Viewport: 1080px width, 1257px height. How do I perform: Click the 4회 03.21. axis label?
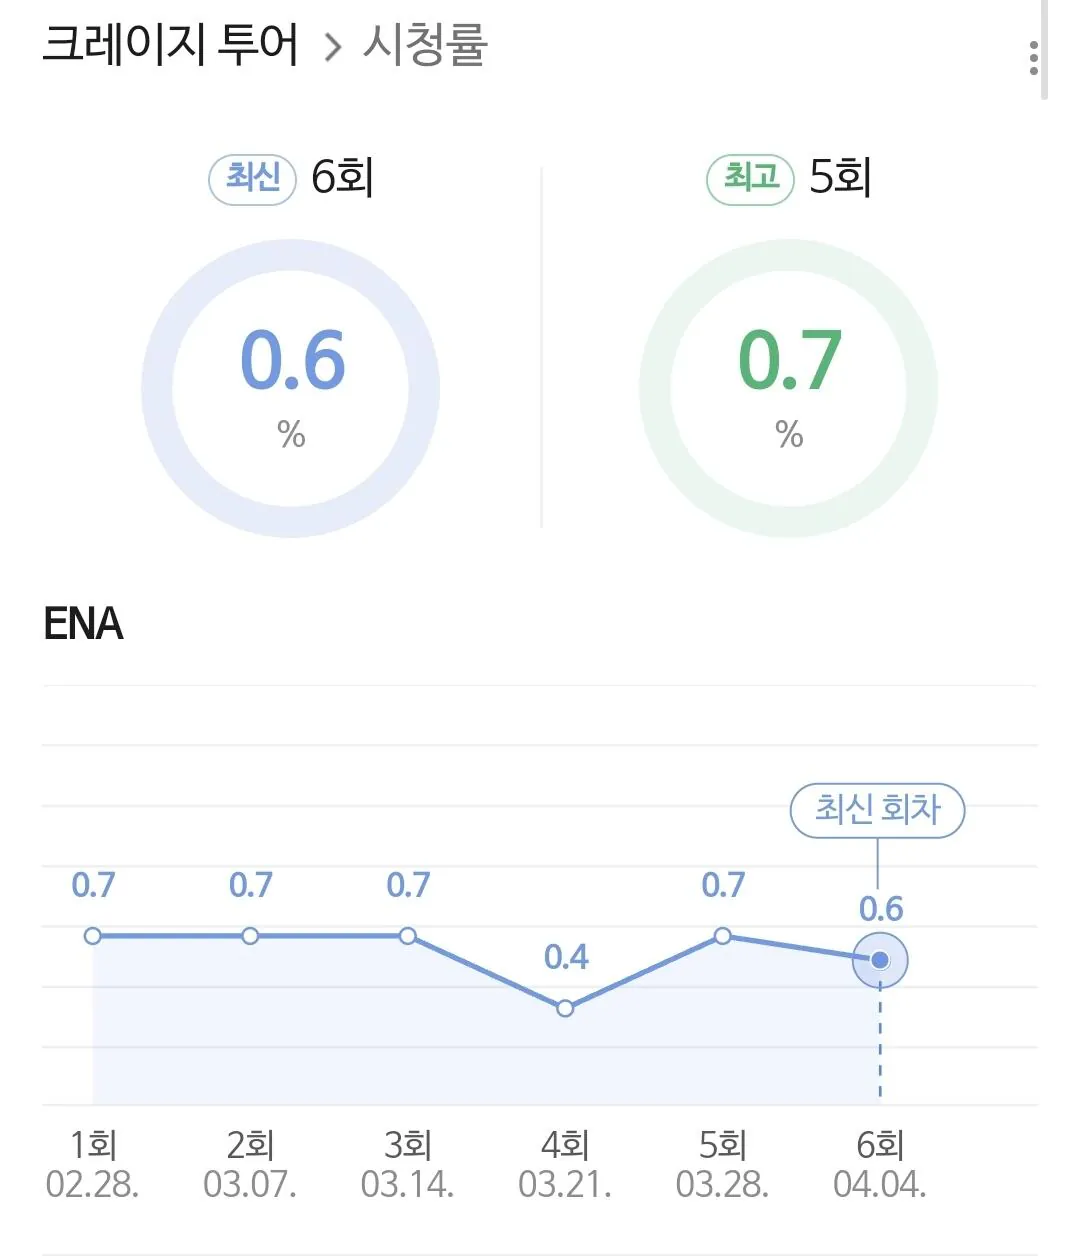point(565,1165)
